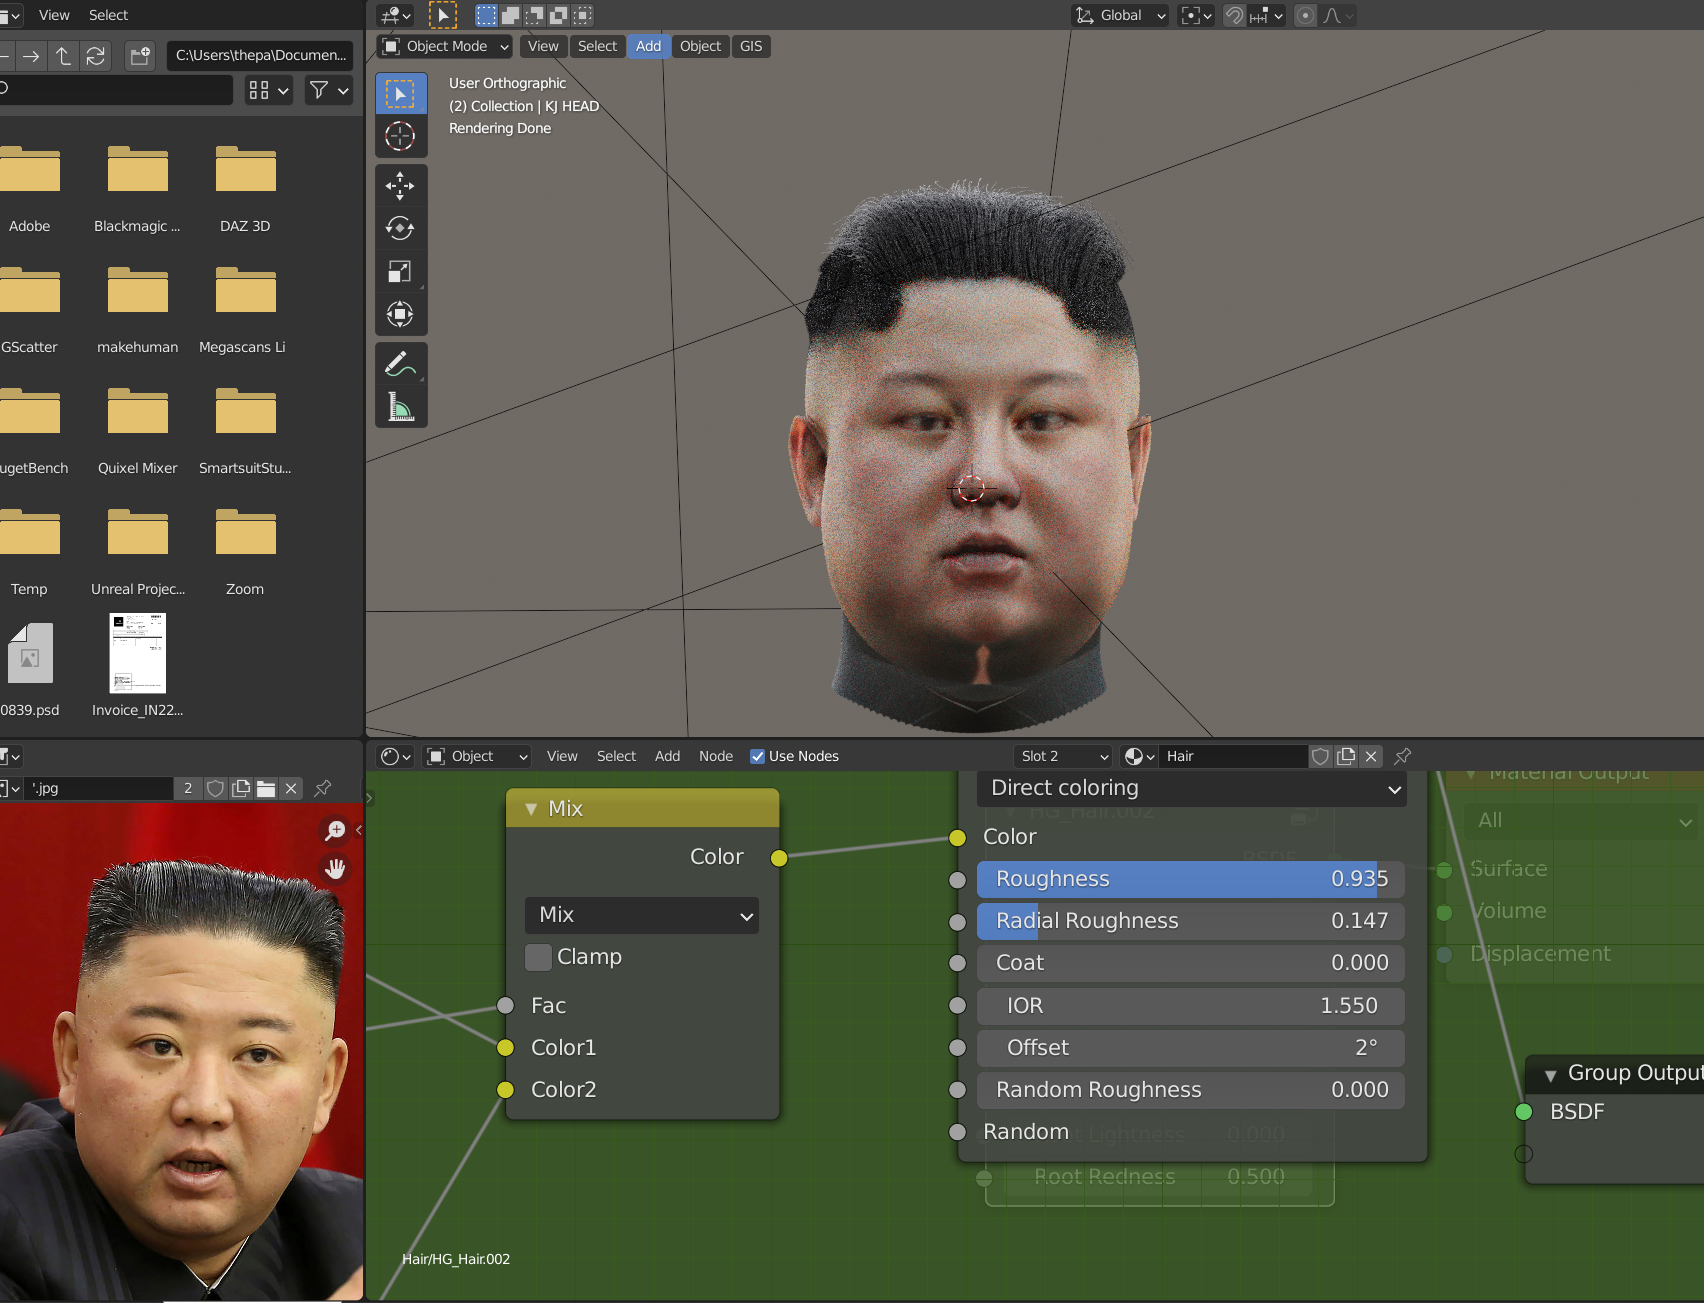This screenshot has height=1303, width=1704.
Task: Click file path field C:\Users\thepa
Action: [260, 56]
